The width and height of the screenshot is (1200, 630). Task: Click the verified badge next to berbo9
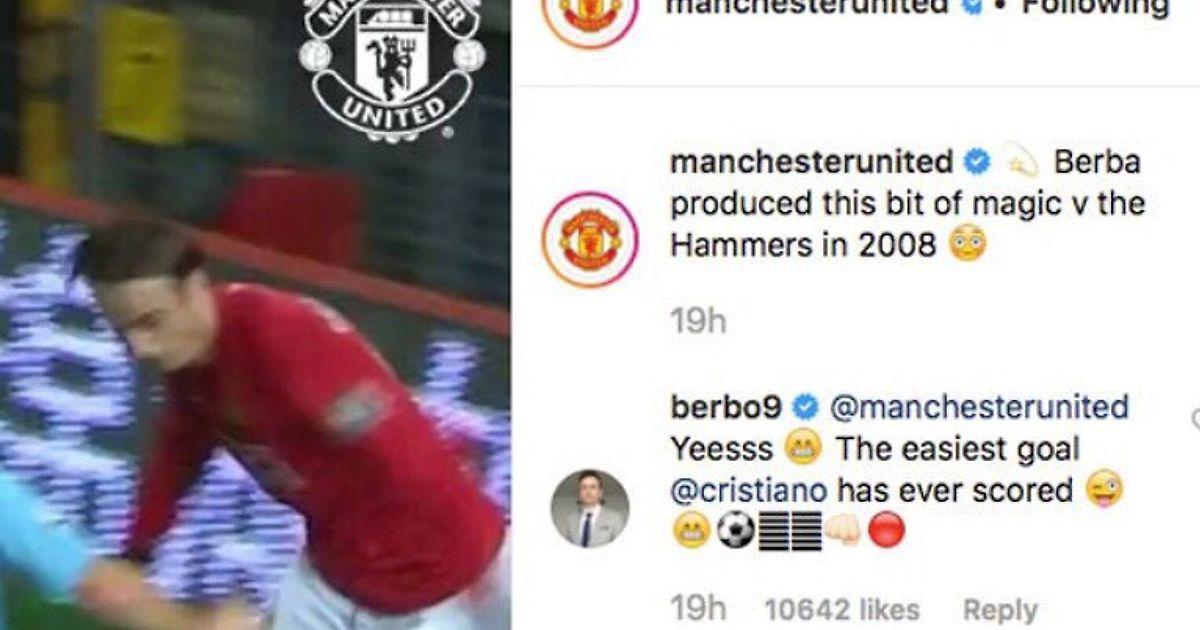click(x=805, y=408)
